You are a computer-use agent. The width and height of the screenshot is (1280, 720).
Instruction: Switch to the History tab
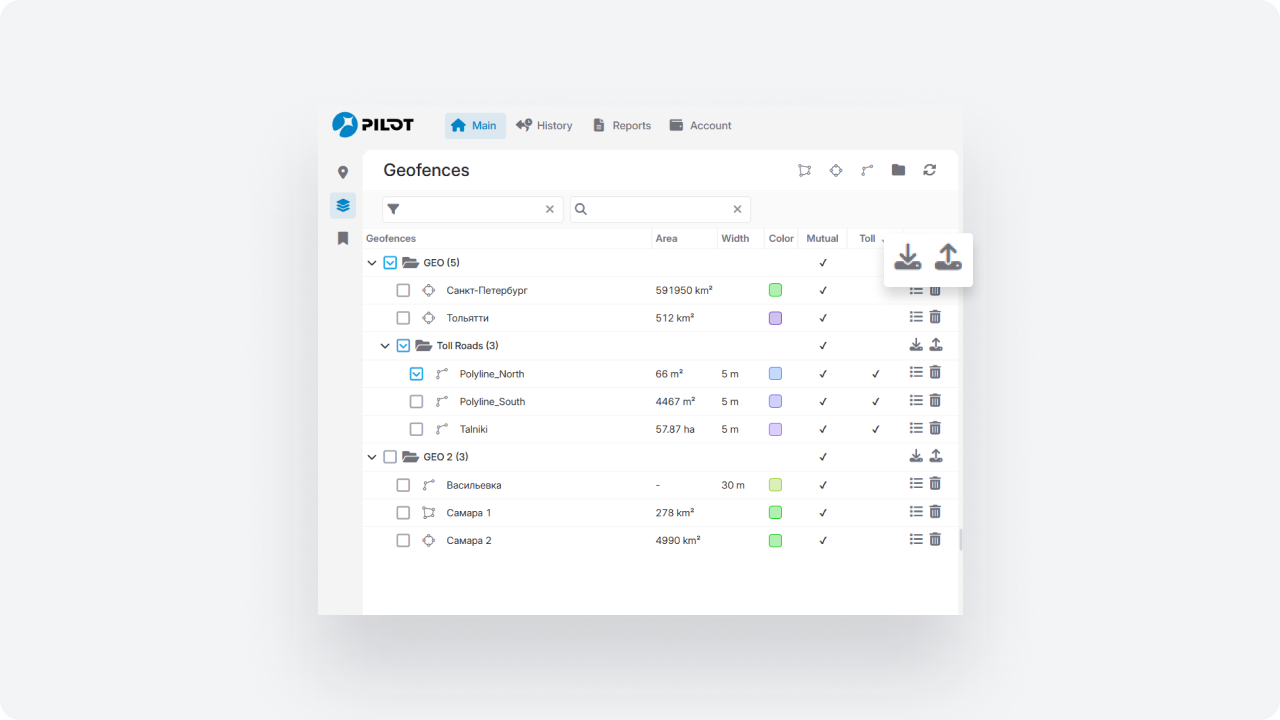tap(544, 126)
